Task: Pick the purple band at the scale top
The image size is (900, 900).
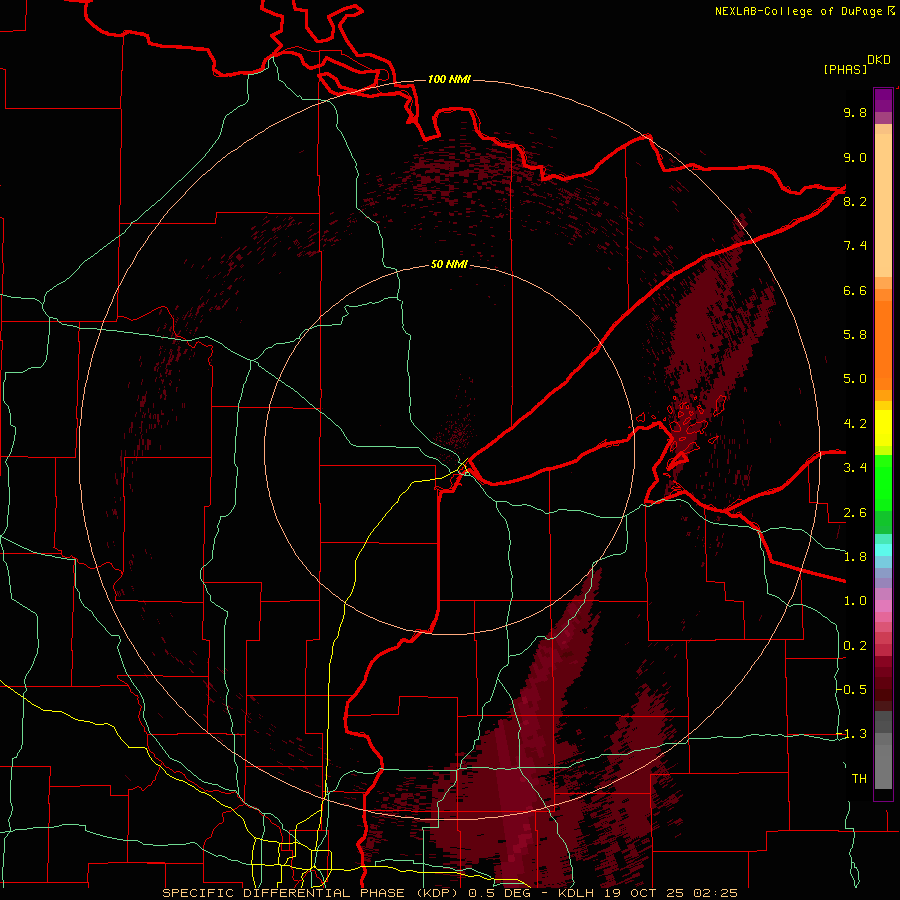Action: [883, 100]
